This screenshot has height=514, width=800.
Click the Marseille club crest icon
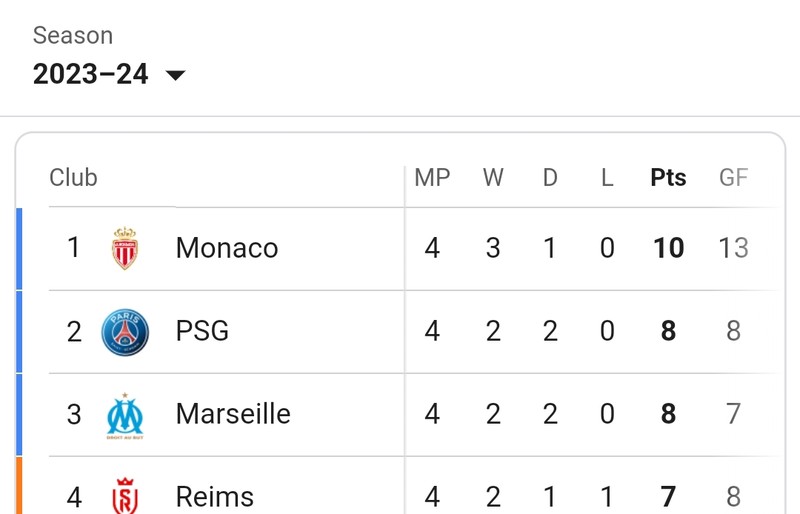coord(125,415)
